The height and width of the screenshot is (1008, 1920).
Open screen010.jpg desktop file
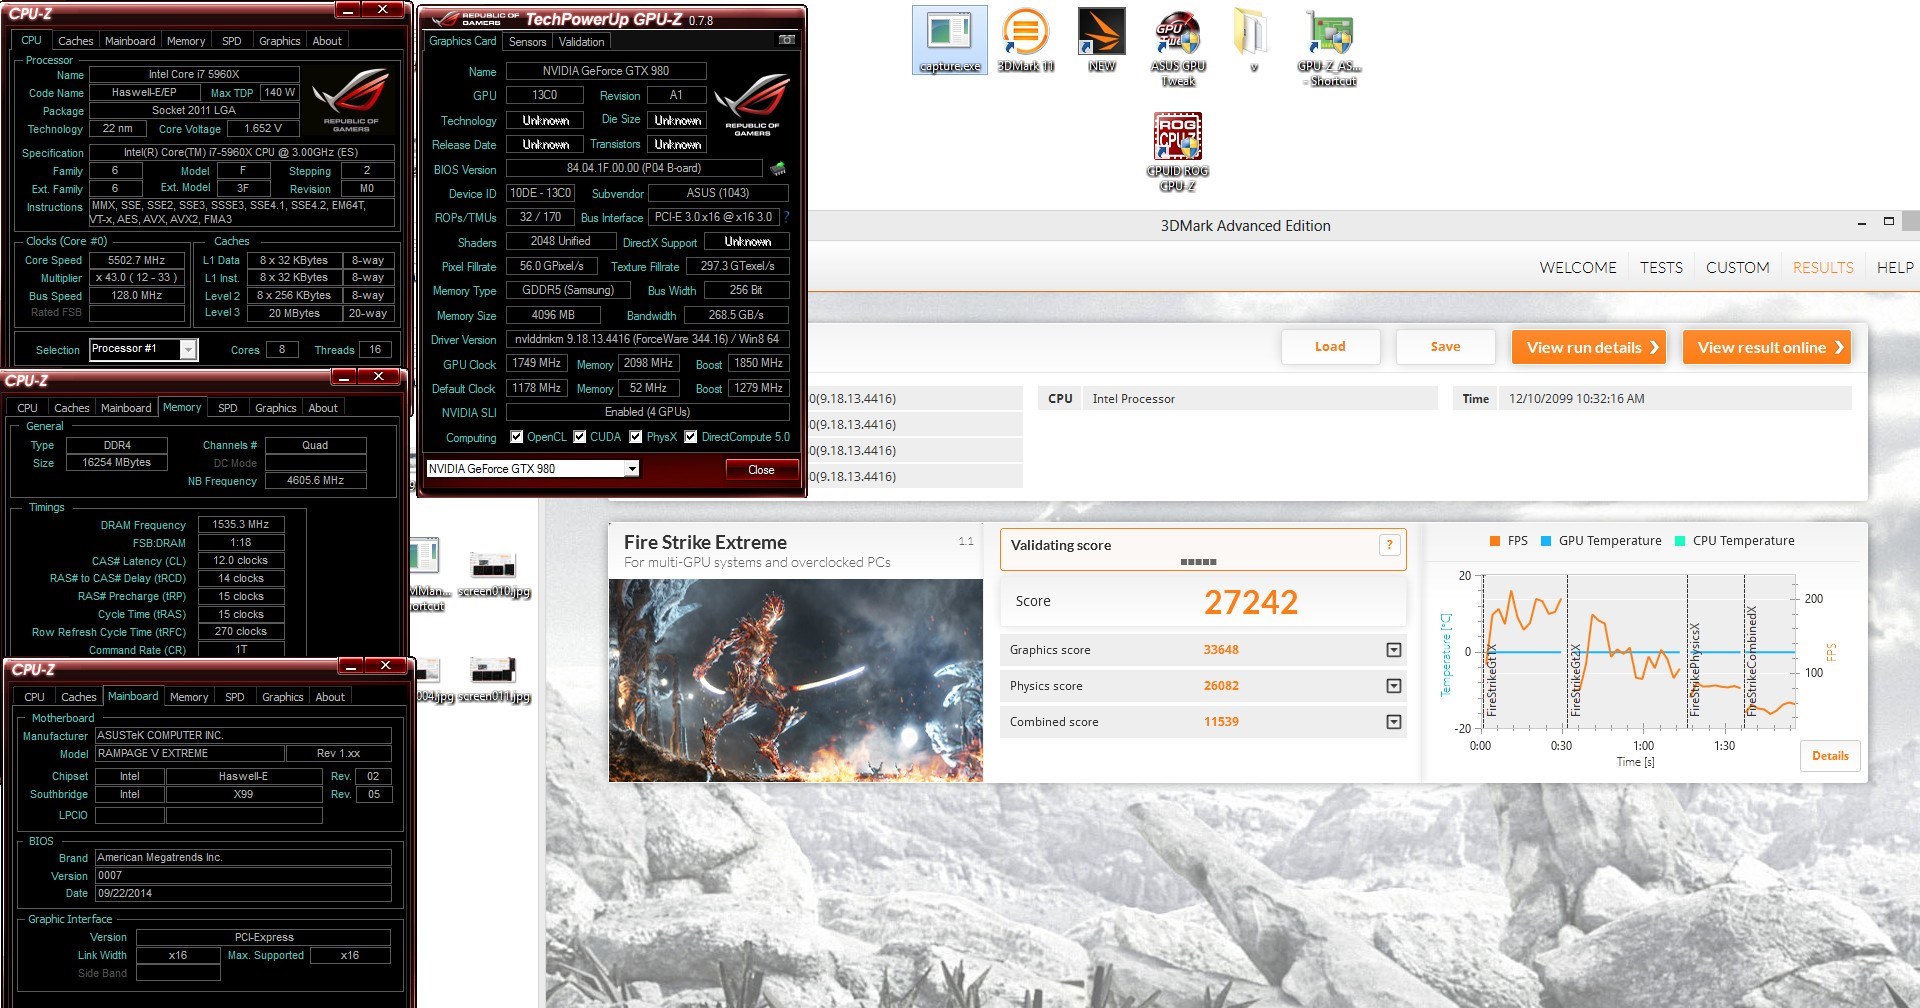493,574
